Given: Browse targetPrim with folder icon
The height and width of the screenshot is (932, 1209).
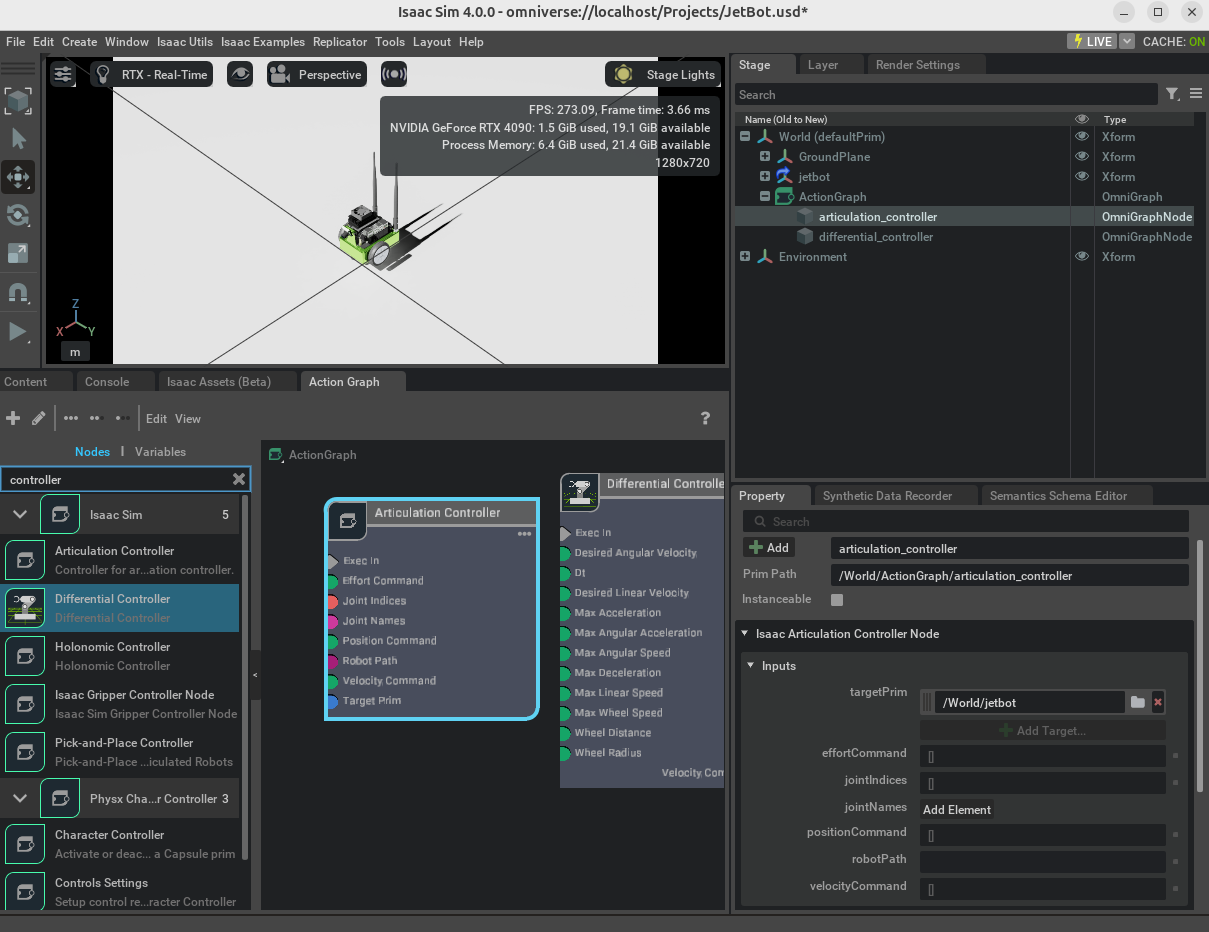Looking at the screenshot, I should (1137, 702).
